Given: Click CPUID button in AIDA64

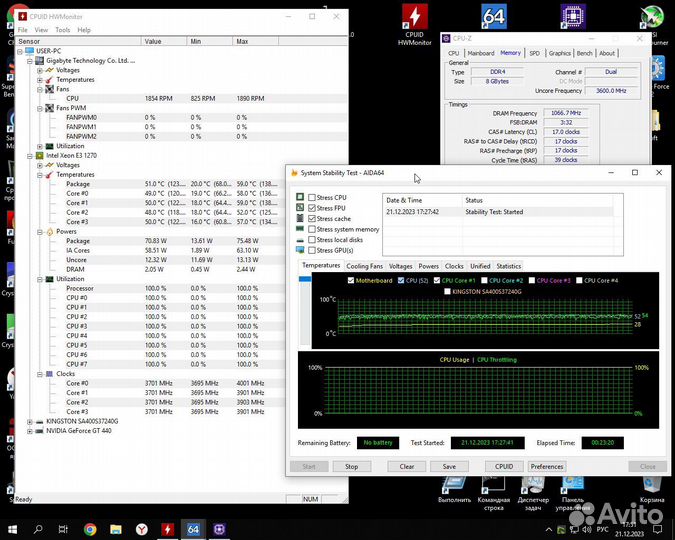Looking at the screenshot, I should pyautogui.click(x=504, y=466).
